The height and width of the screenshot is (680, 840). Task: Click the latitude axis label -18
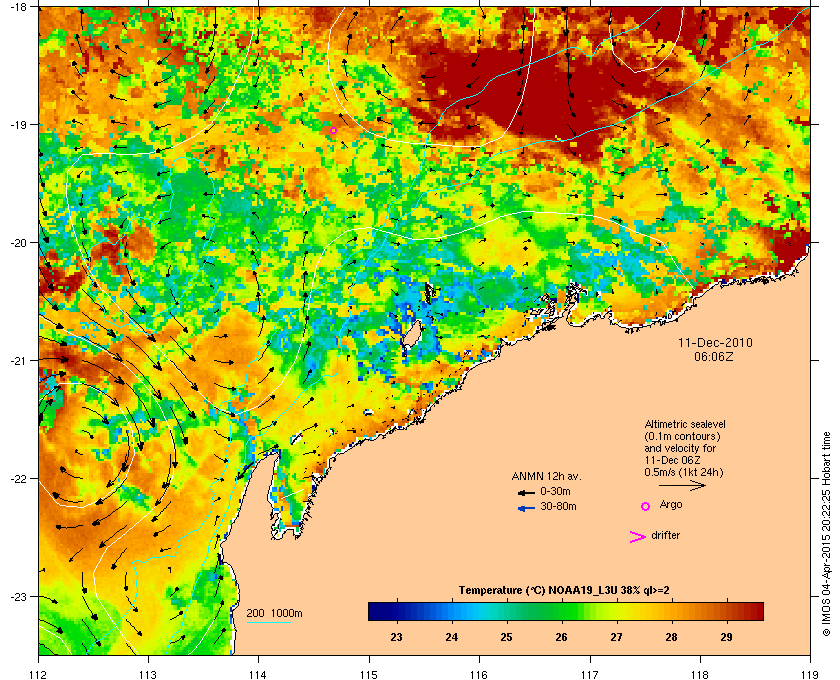(x=18, y=6)
